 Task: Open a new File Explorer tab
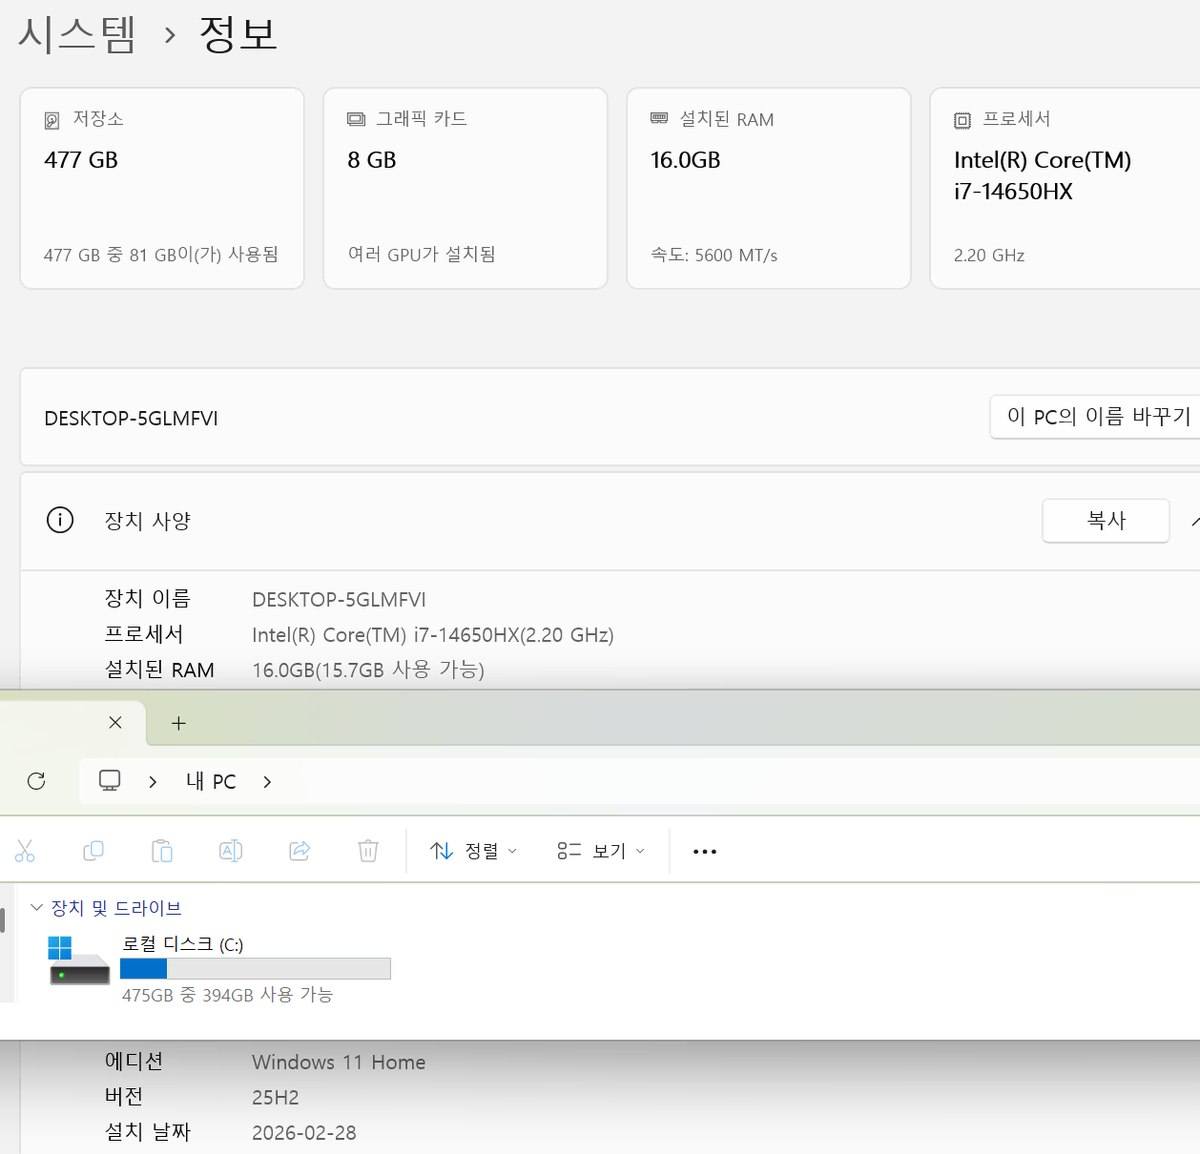[178, 722]
